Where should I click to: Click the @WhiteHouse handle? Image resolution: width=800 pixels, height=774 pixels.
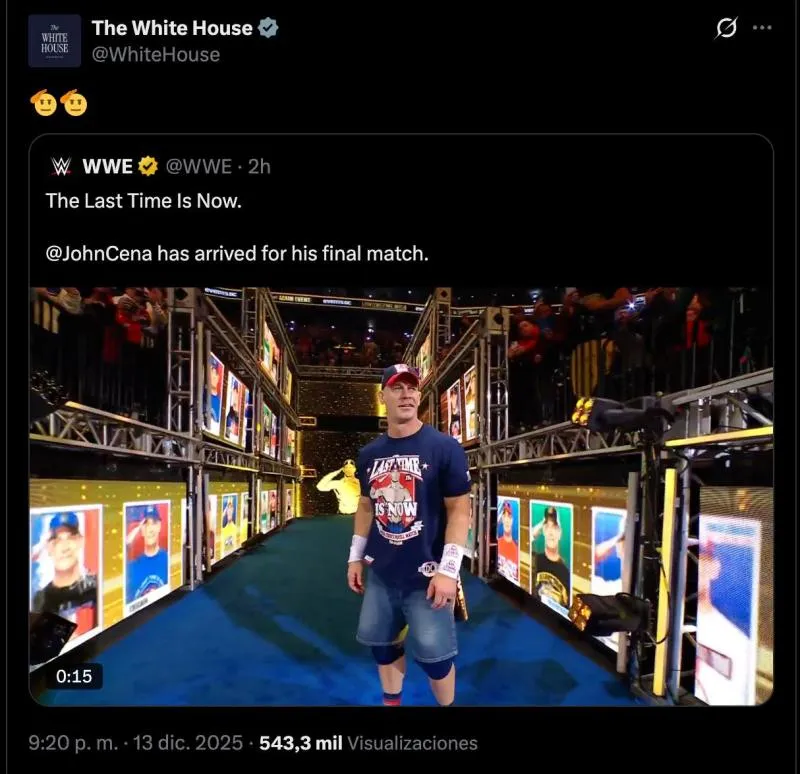[x=155, y=55]
